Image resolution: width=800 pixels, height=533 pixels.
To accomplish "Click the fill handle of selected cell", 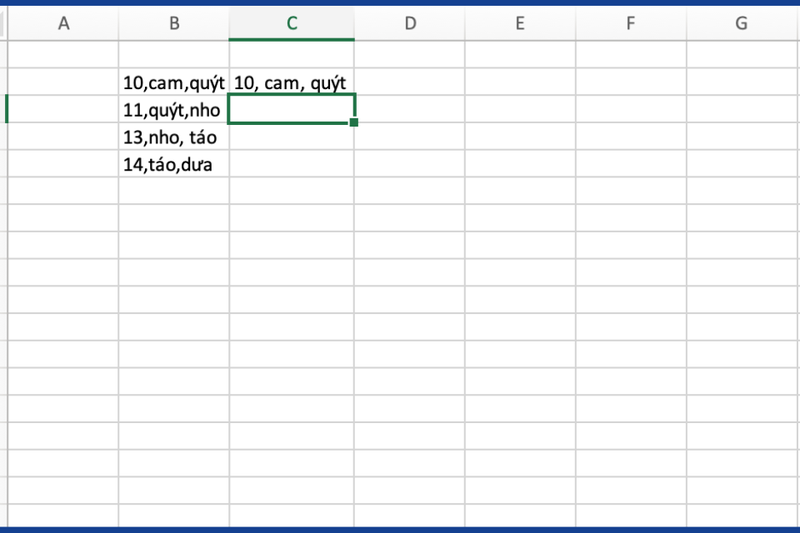I will click(x=354, y=122).
